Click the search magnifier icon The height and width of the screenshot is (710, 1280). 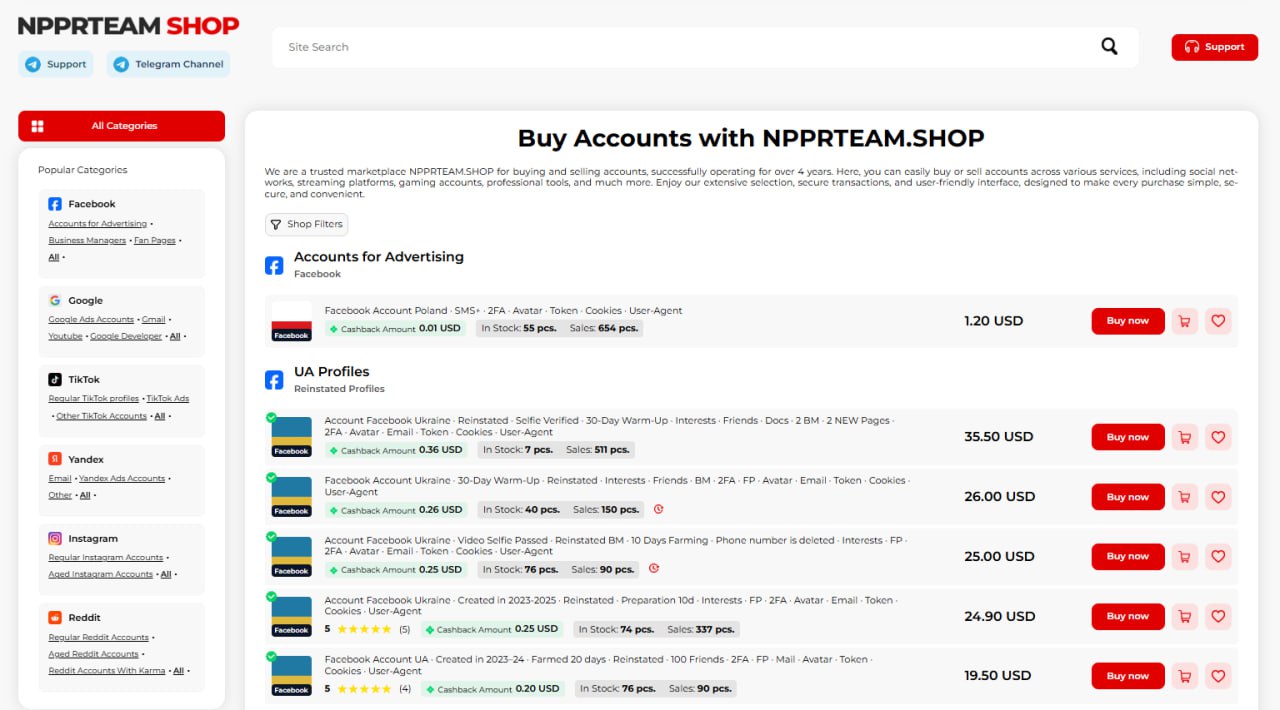tap(1109, 47)
